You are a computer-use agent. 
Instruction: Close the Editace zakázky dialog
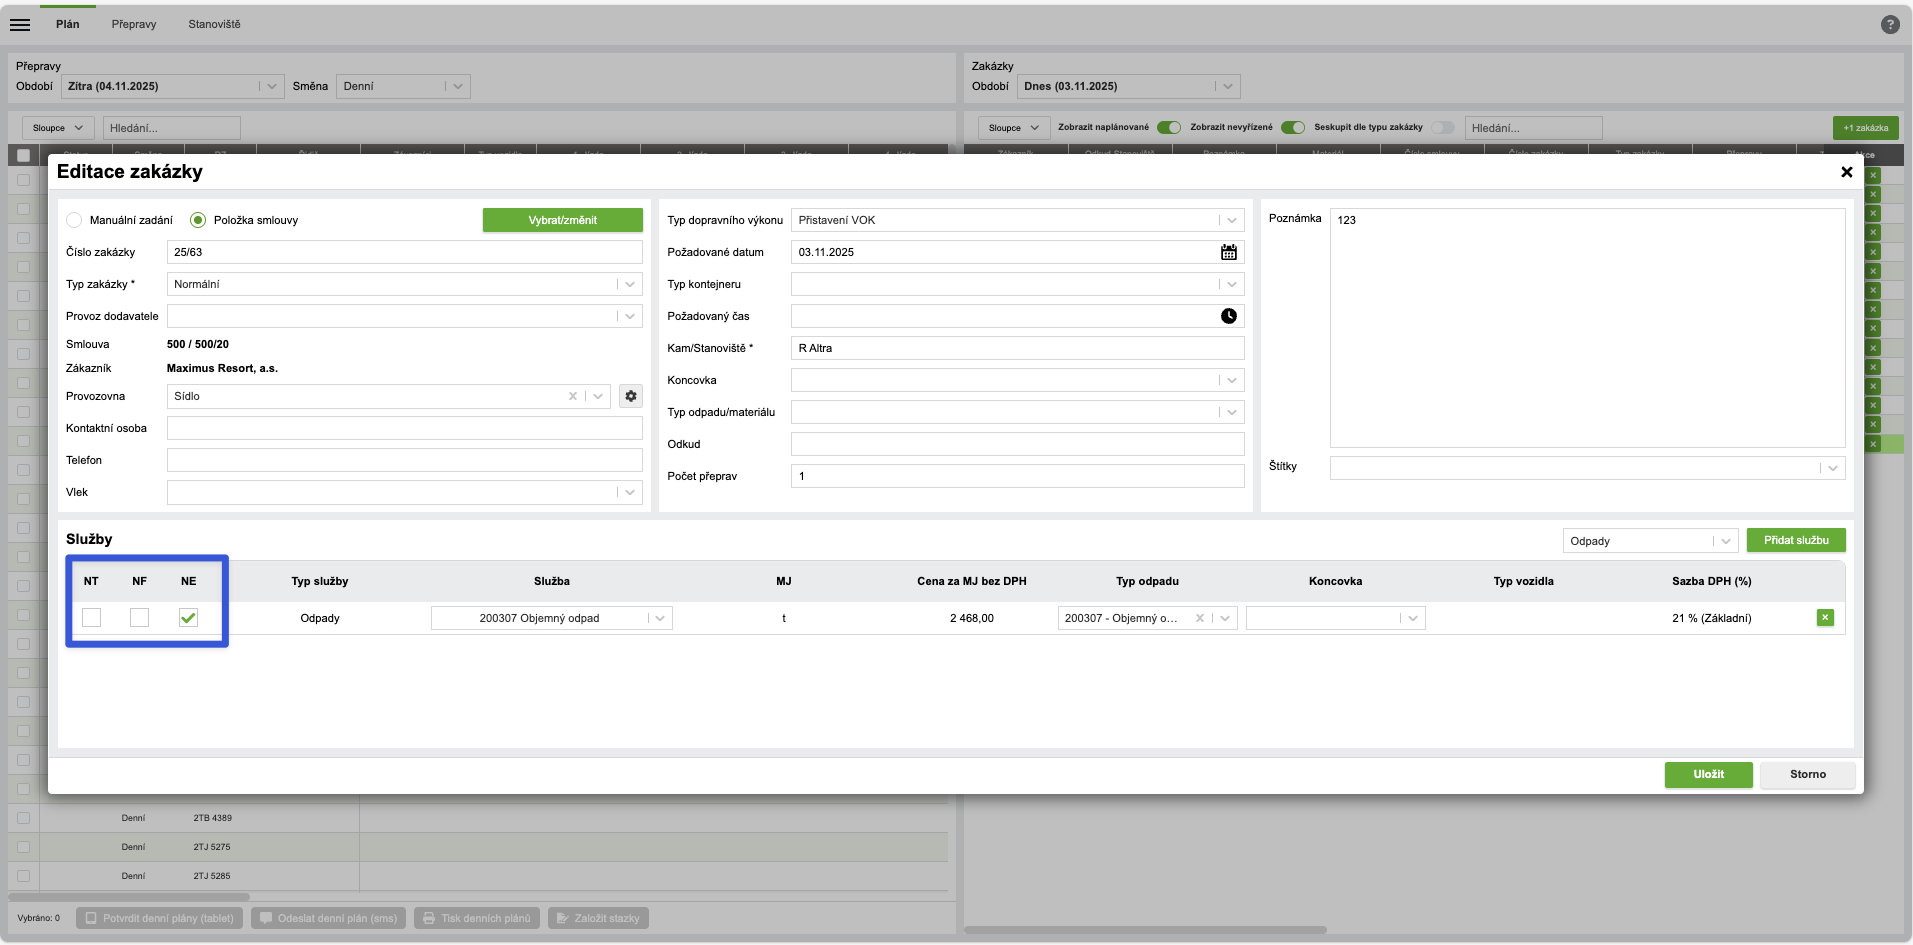tap(1846, 172)
